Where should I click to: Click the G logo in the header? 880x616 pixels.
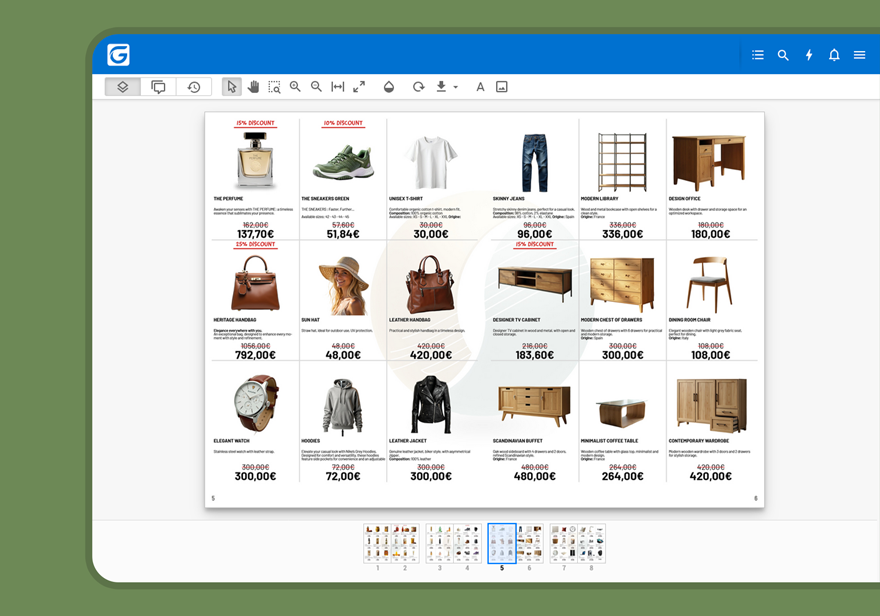point(118,55)
